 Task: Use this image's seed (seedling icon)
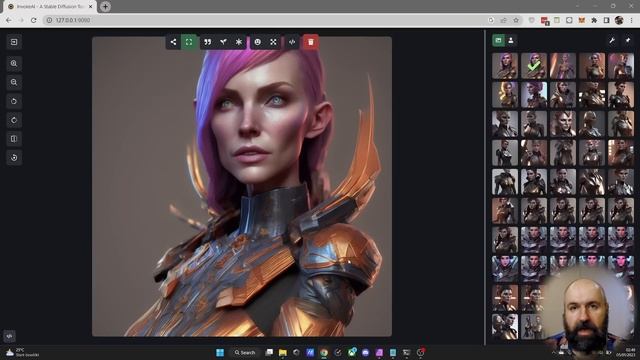223,42
